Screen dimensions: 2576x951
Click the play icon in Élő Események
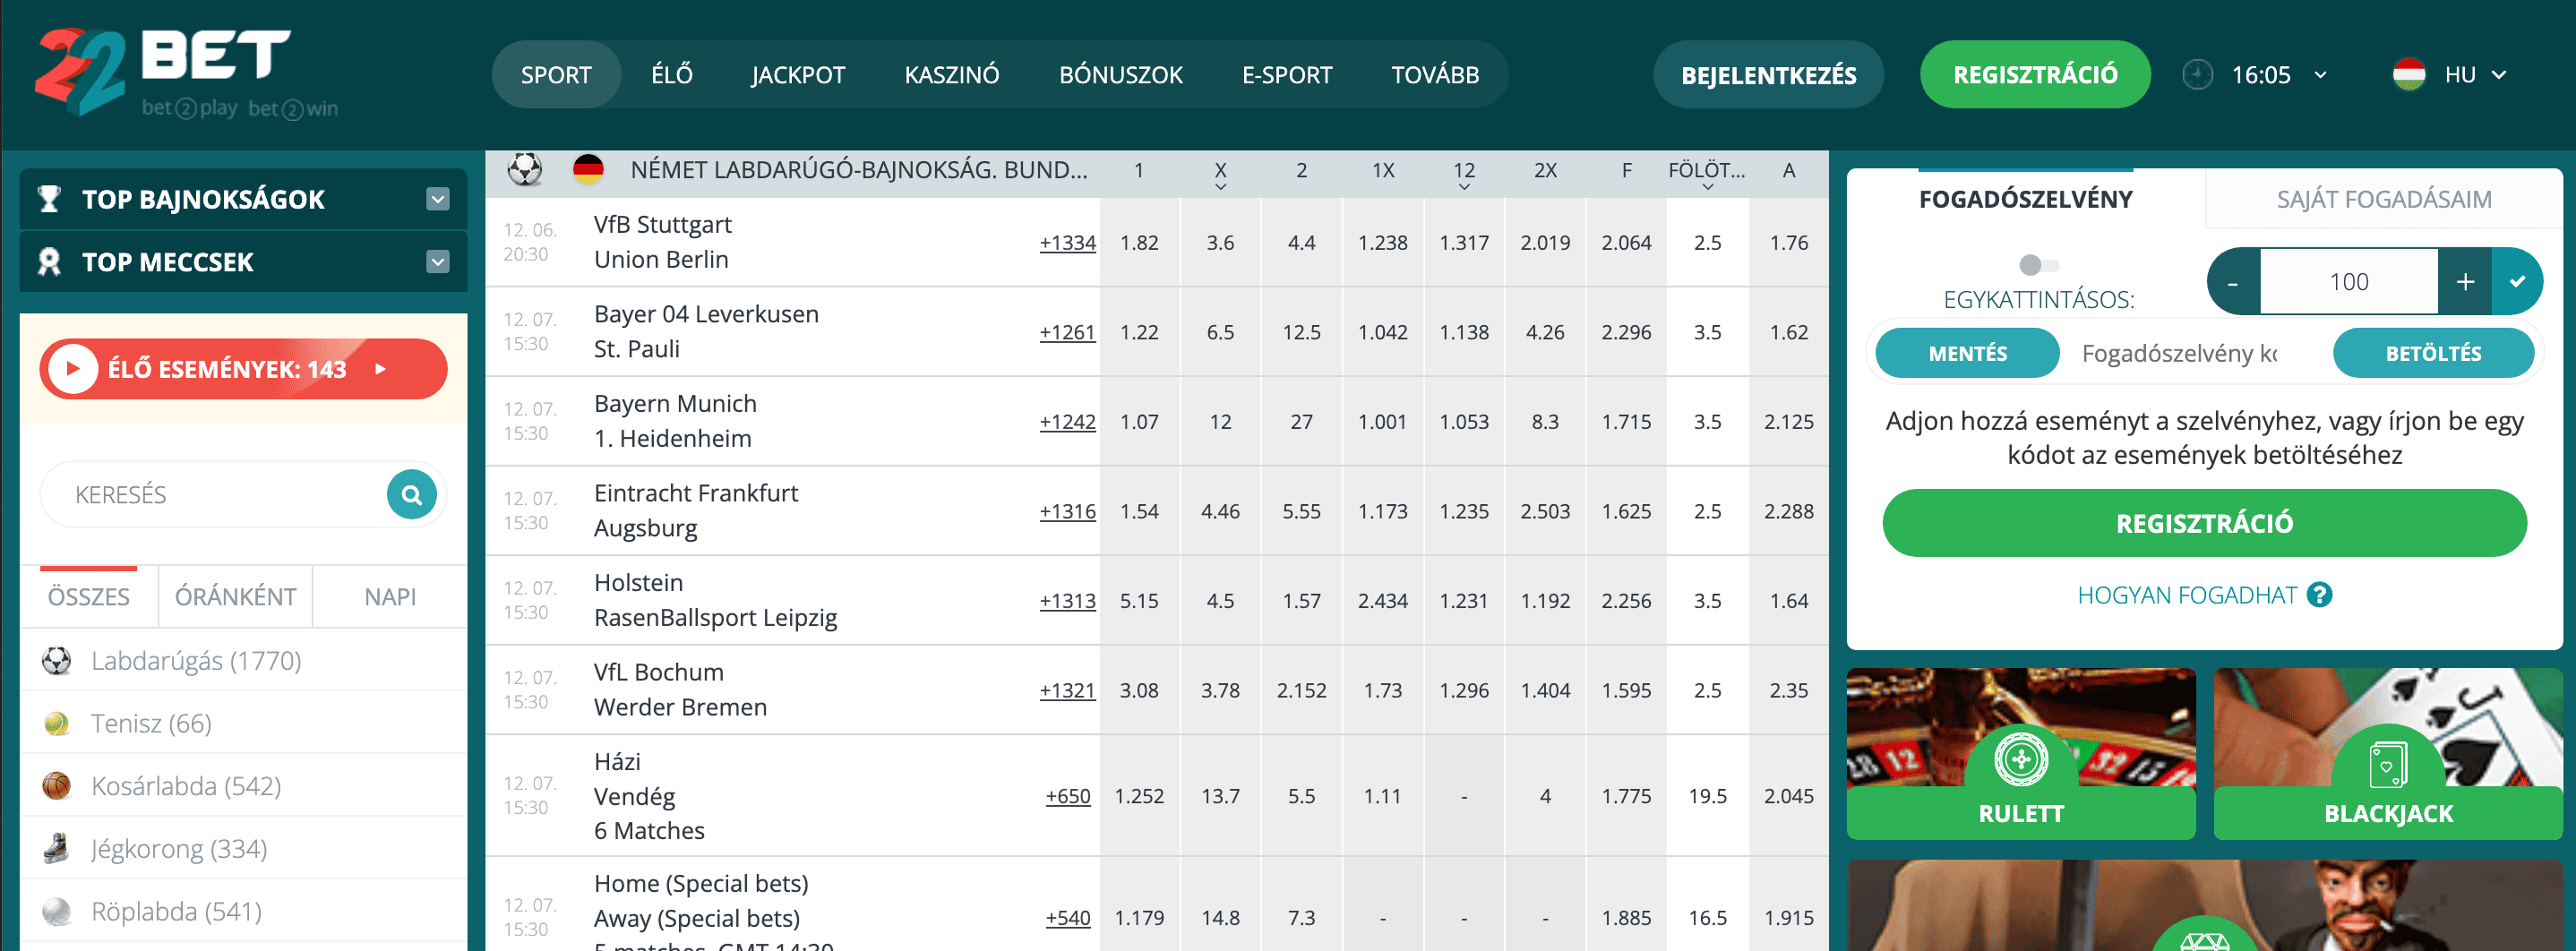click(x=73, y=369)
